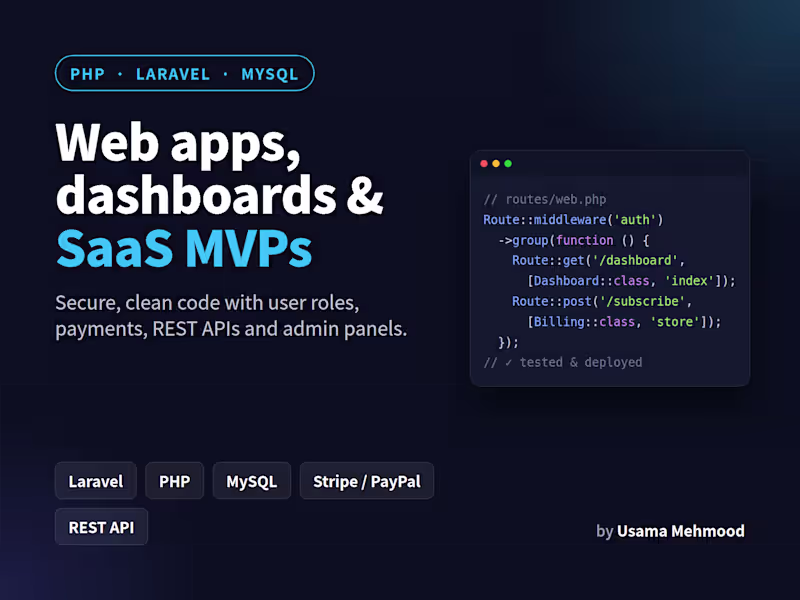Viewport: 800px width, 600px height.
Task: Click the Laravel tag chip
Action: pos(96,481)
